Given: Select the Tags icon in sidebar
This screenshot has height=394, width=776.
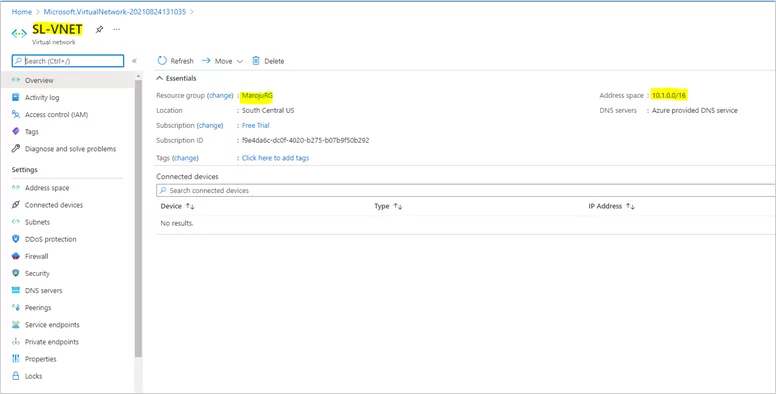Looking at the screenshot, I should (16, 132).
